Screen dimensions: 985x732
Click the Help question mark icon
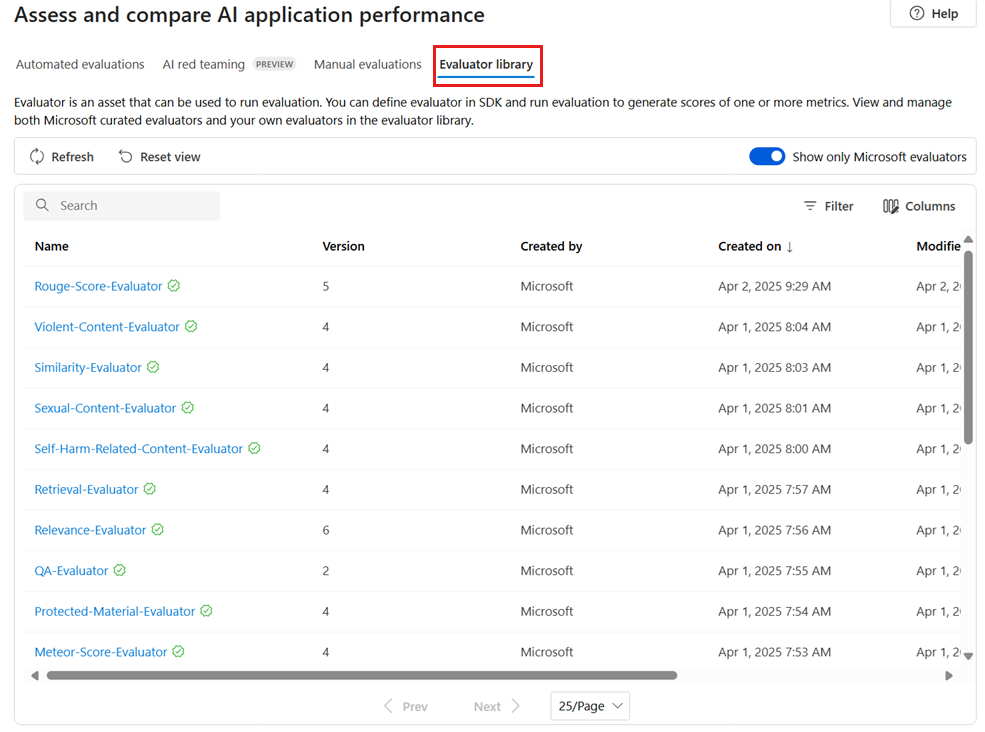tap(917, 13)
